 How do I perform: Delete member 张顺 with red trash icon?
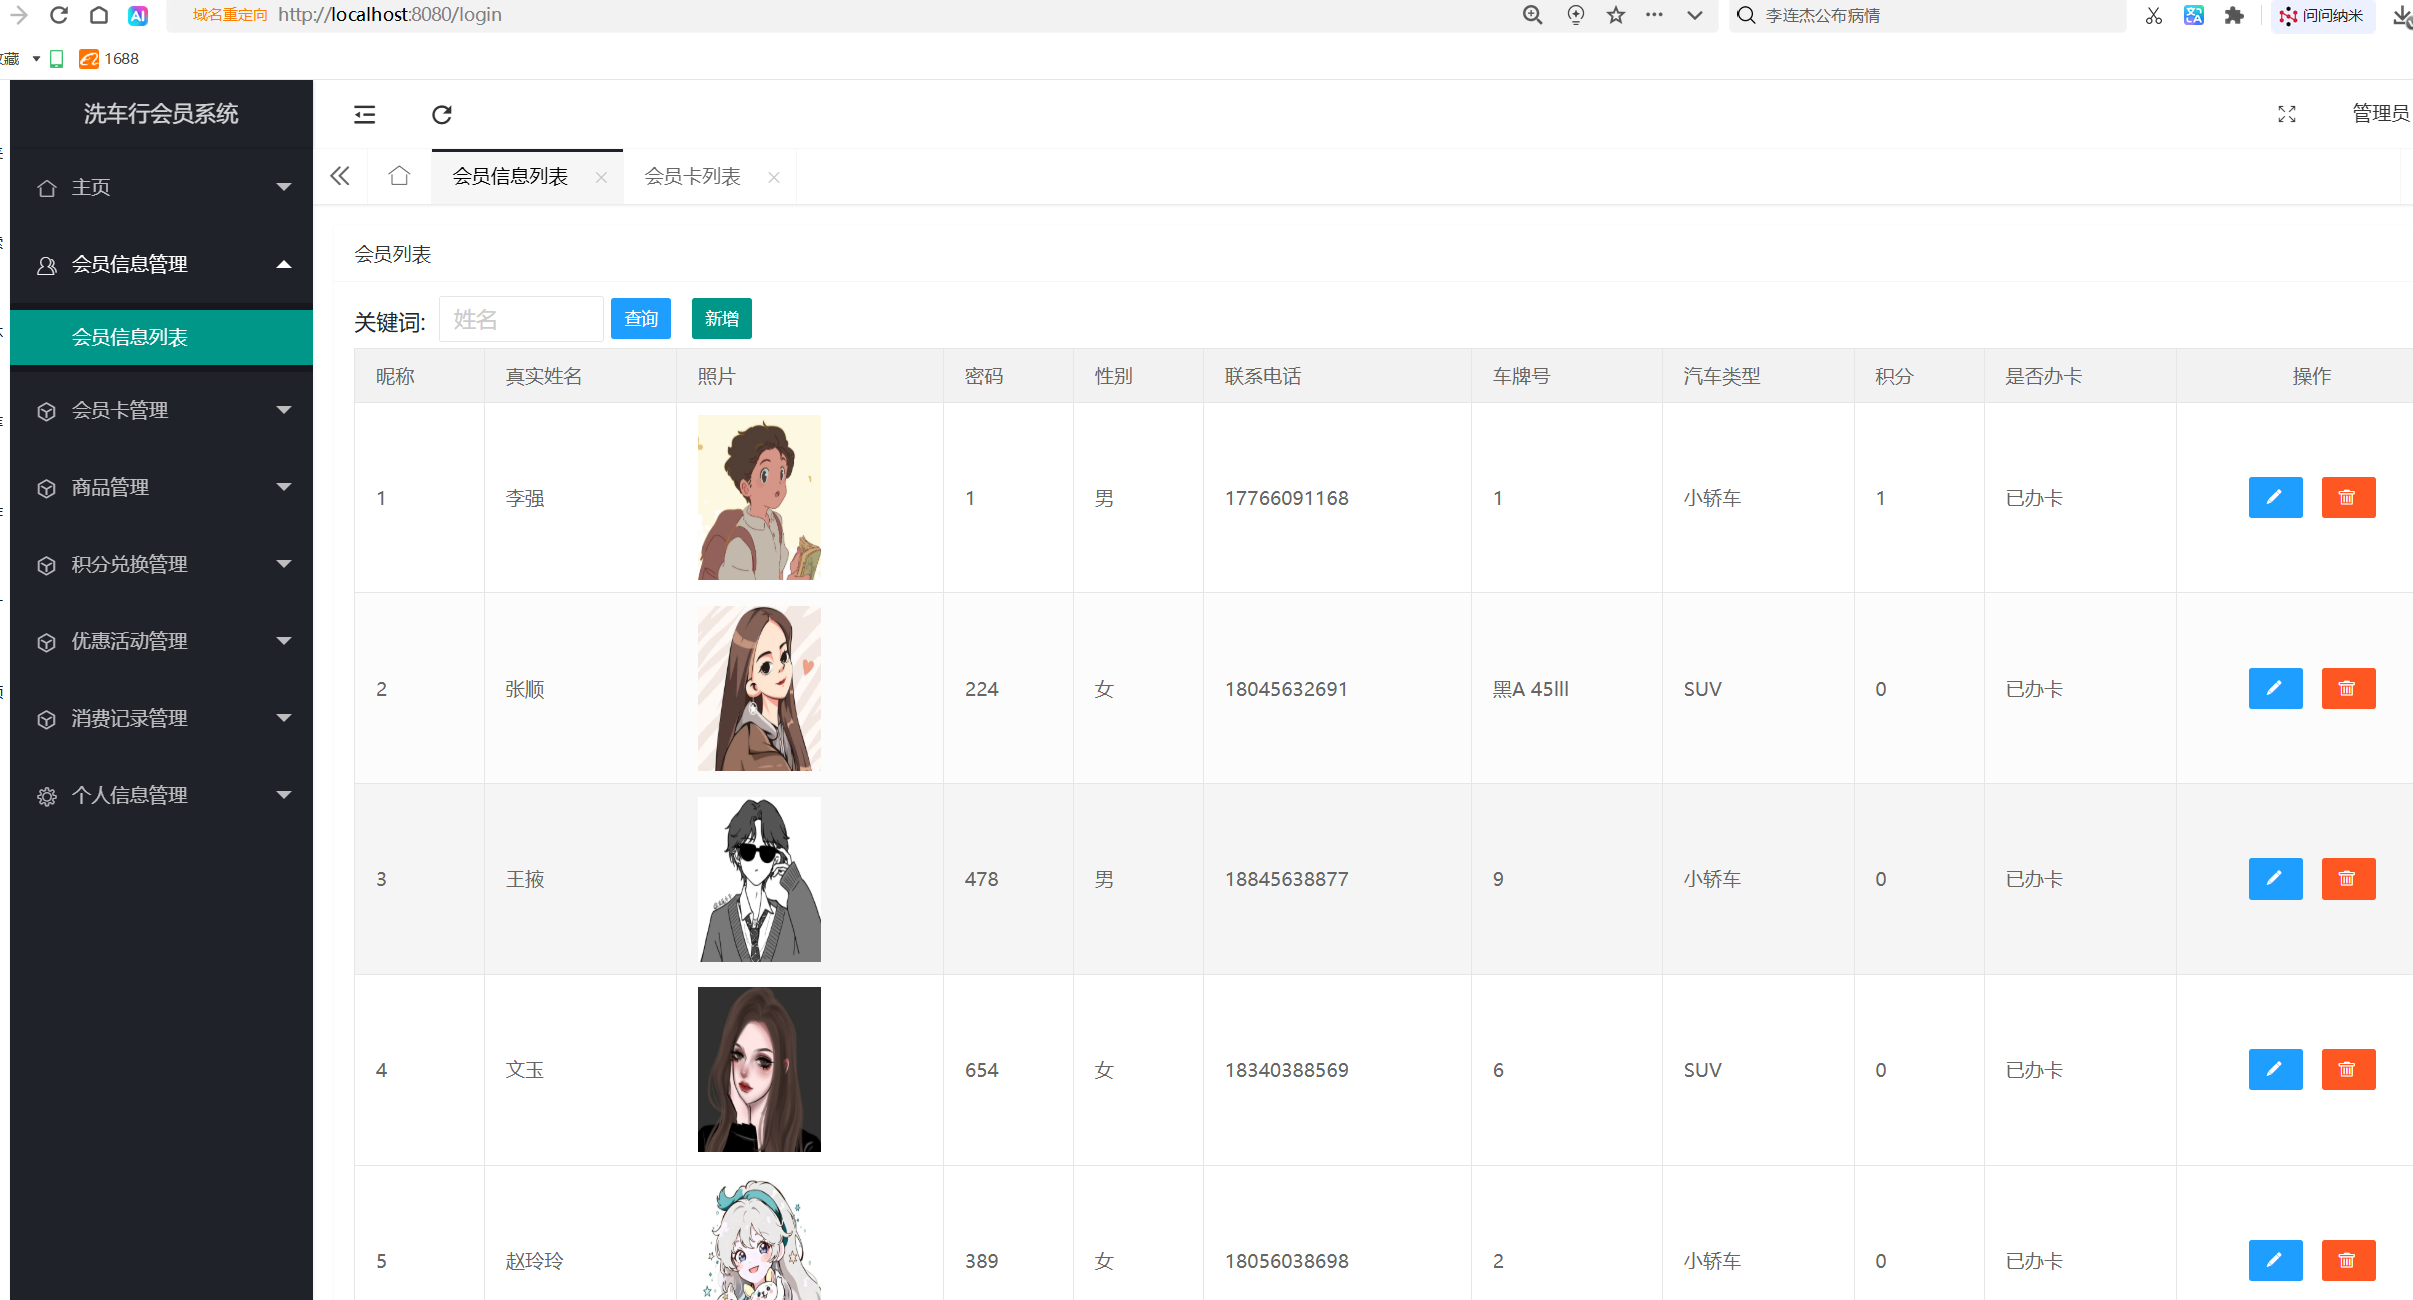pyautogui.click(x=2347, y=688)
